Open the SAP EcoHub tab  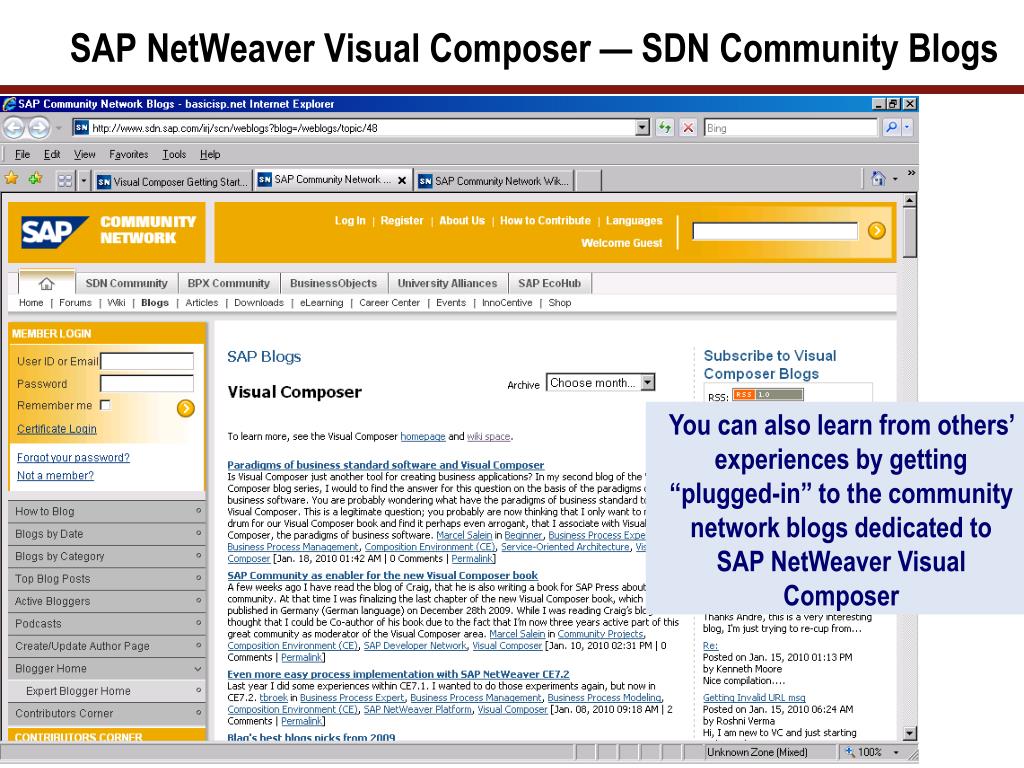pyautogui.click(x=549, y=283)
